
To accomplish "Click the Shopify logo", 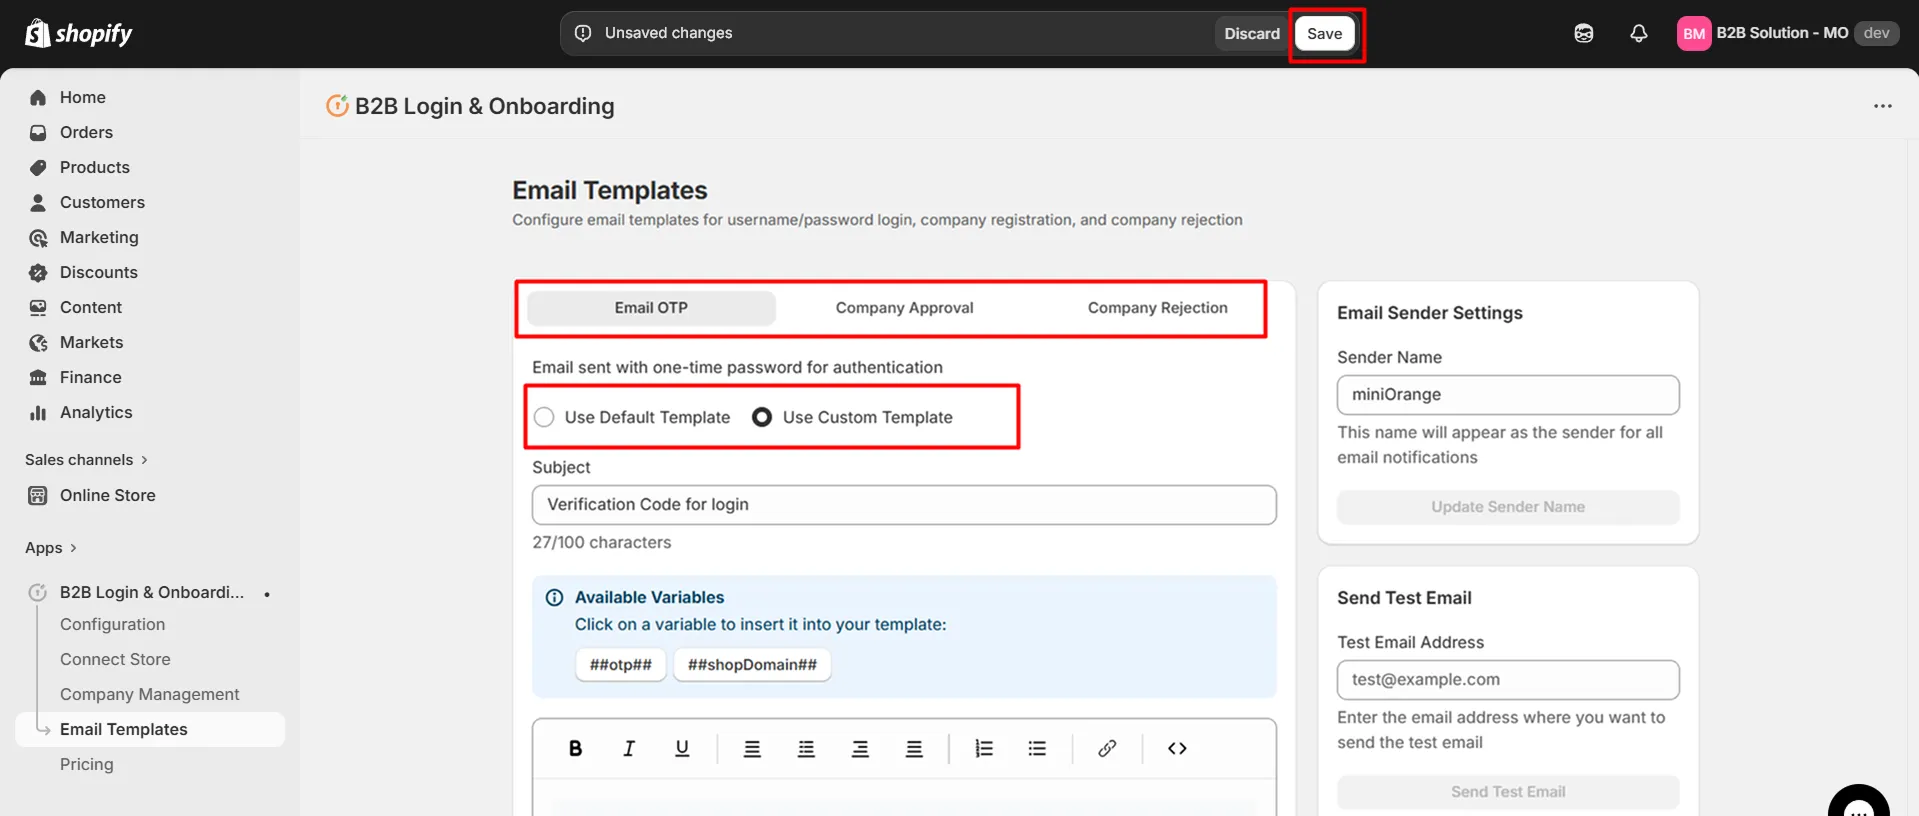I will coord(78,33).
